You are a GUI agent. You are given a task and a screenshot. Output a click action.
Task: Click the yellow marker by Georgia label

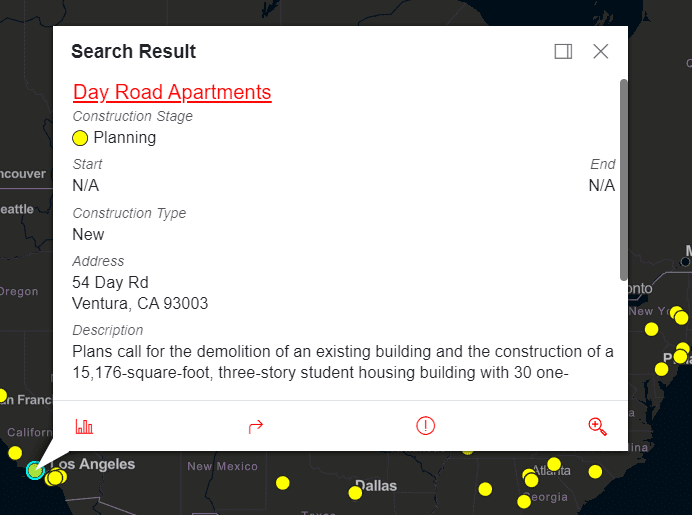pyautogui.click(x=524, y=501)
